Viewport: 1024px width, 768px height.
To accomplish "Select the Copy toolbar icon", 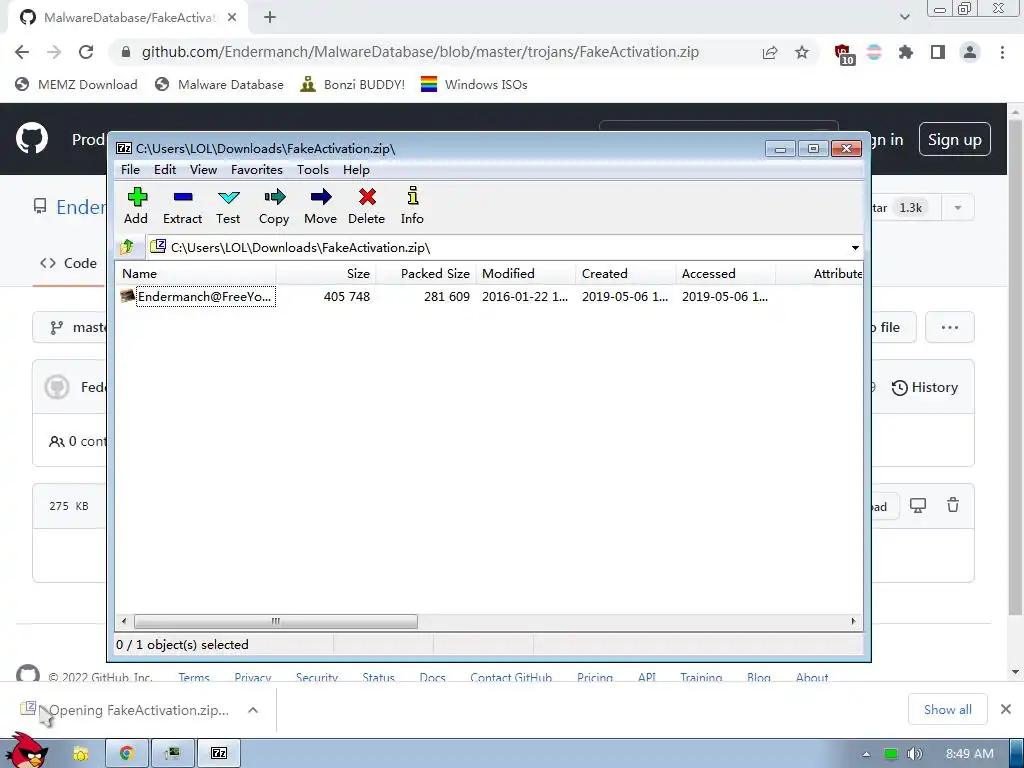I will [x=274, y=206].
